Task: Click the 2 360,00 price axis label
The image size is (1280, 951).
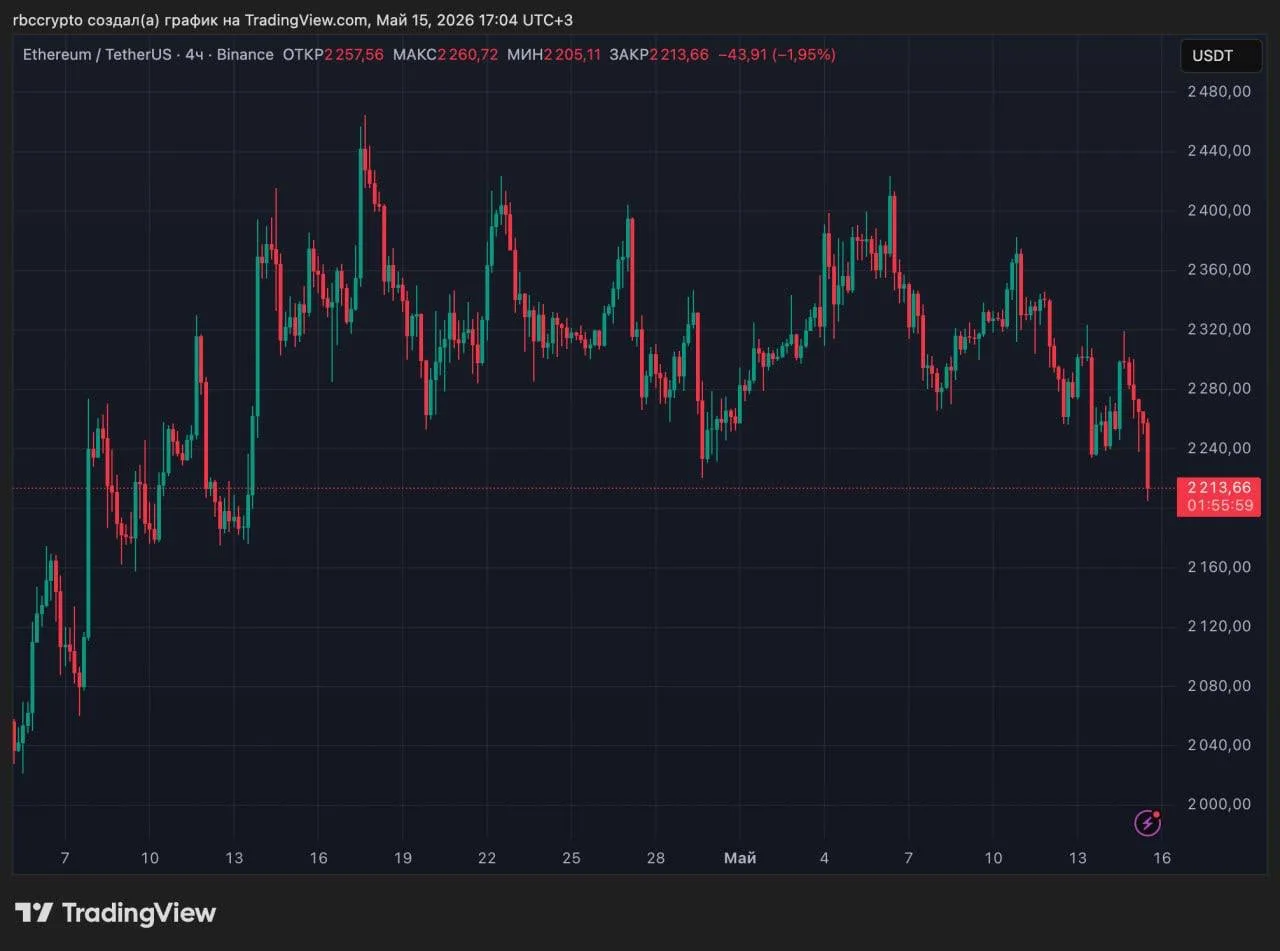Action: point(1219,269)
